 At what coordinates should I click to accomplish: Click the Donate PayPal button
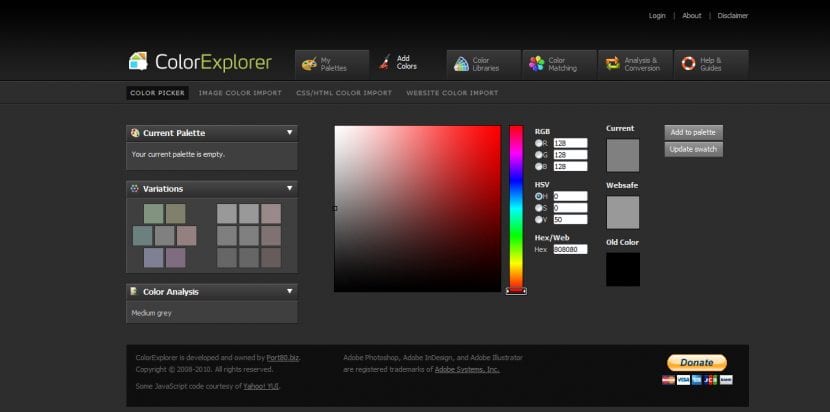coord(697,363)
